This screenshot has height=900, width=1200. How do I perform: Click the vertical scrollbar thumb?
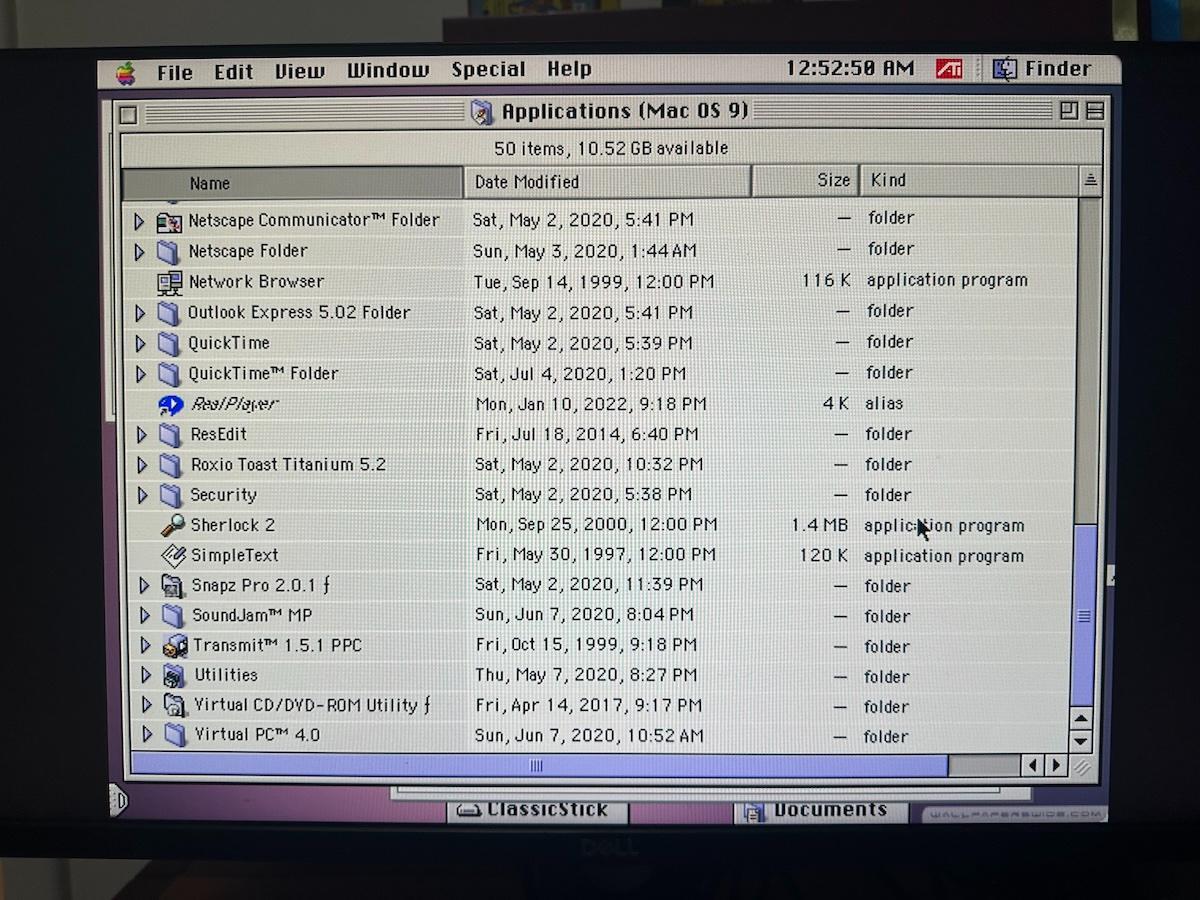pyautogui.click(x=1084, y=617)
